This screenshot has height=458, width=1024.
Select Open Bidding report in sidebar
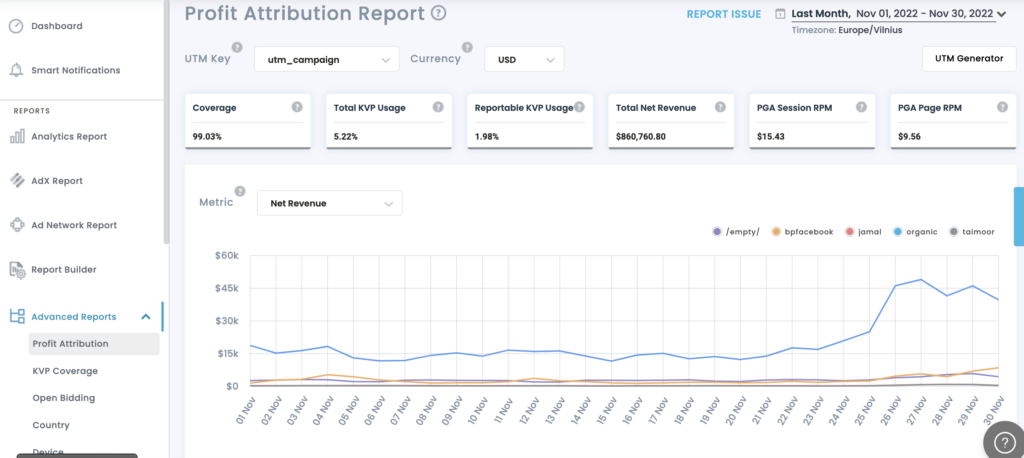pos(64,398)
